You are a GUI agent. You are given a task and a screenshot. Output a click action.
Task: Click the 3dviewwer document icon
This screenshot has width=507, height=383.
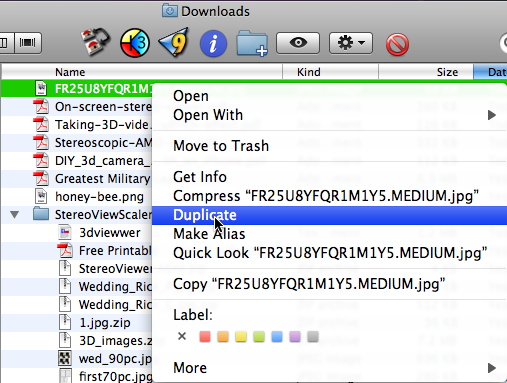pyautogui.click(x=65, y=232)
